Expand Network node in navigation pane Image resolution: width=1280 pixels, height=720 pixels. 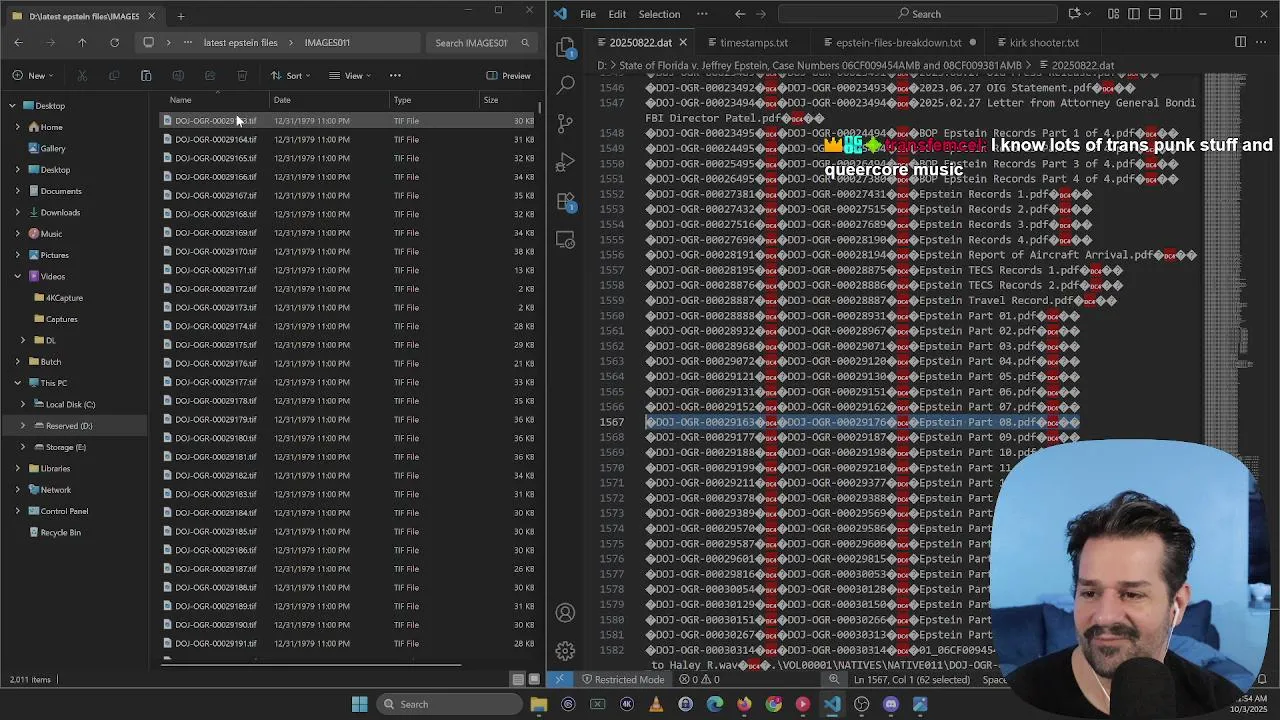(17, 490)
